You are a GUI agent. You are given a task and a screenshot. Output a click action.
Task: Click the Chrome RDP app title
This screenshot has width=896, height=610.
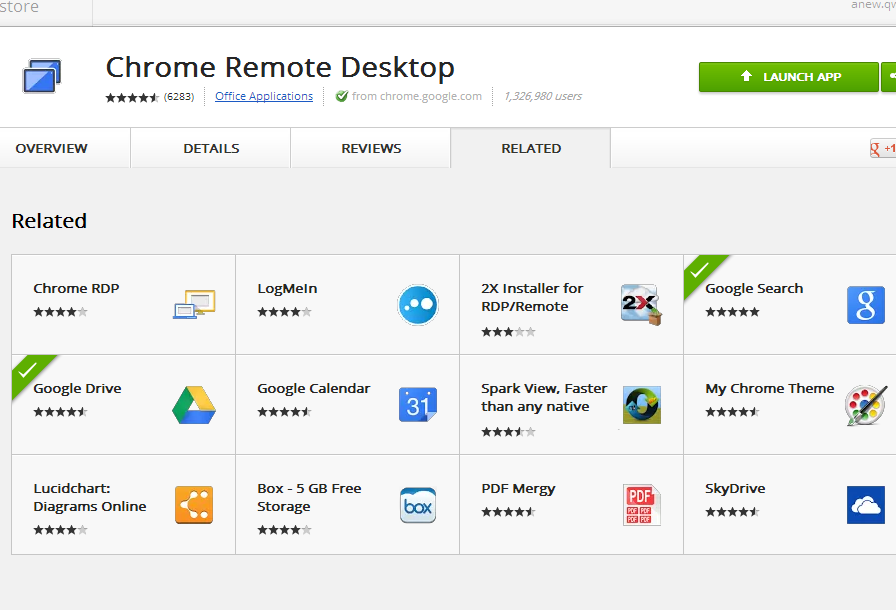76,288
